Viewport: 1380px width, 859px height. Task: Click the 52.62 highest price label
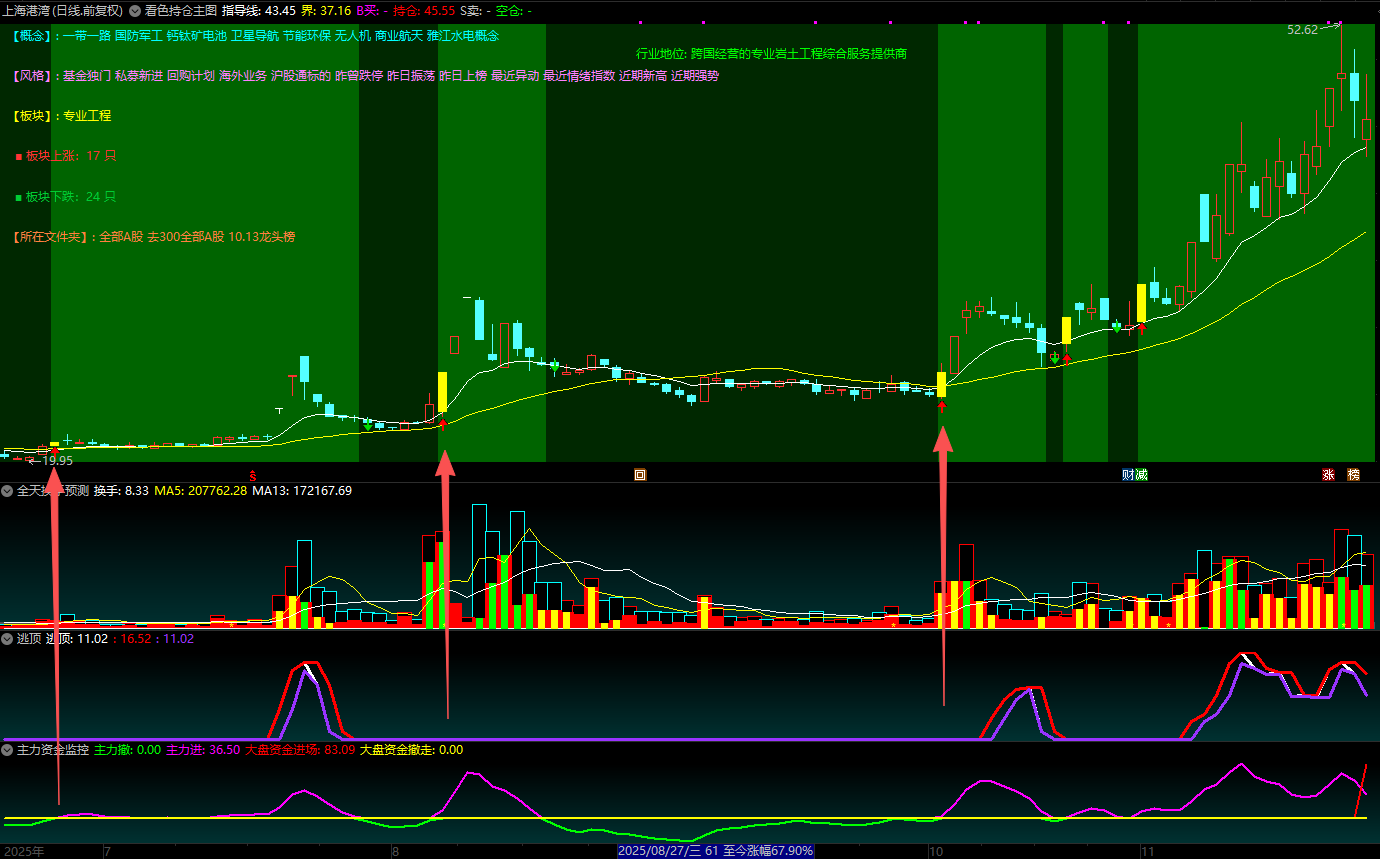[1302, 30]
